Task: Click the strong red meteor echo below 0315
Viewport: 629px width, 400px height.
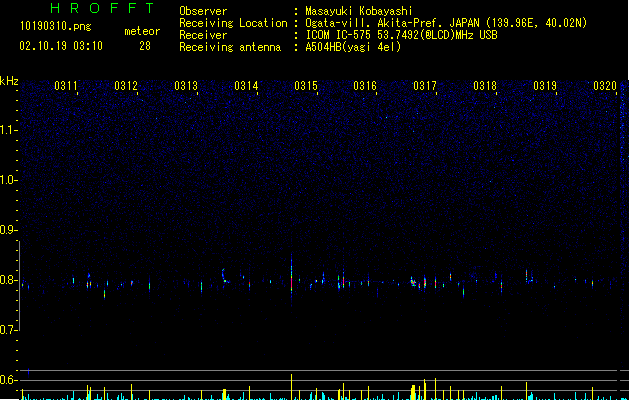Action: tap(292, 281)
